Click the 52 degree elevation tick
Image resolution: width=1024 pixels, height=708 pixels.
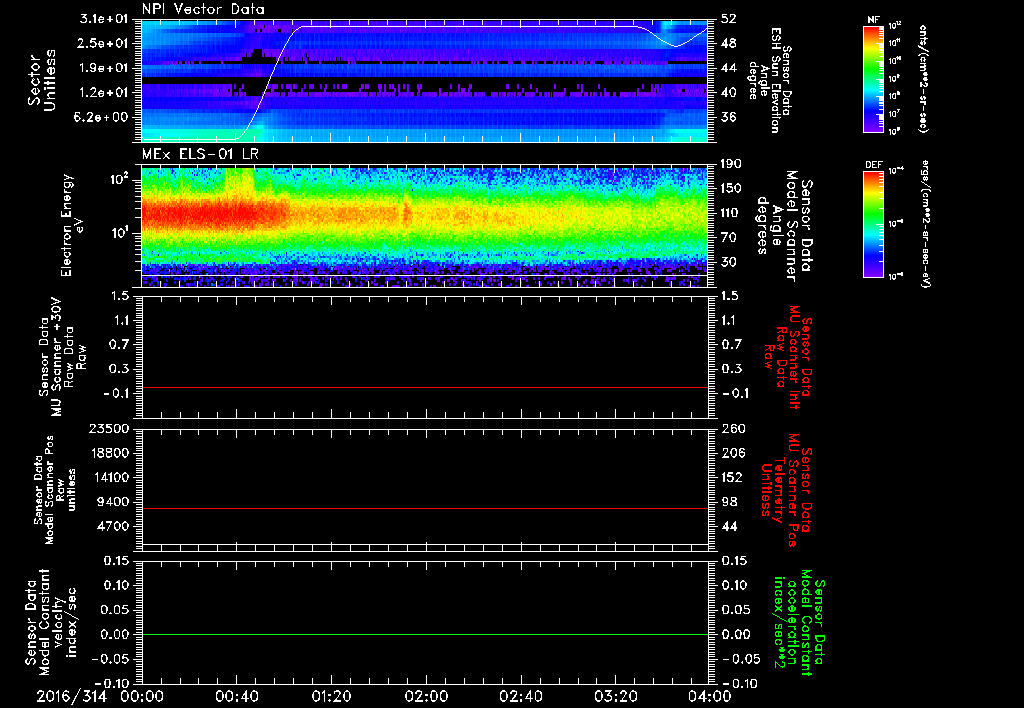pos(729,19)
